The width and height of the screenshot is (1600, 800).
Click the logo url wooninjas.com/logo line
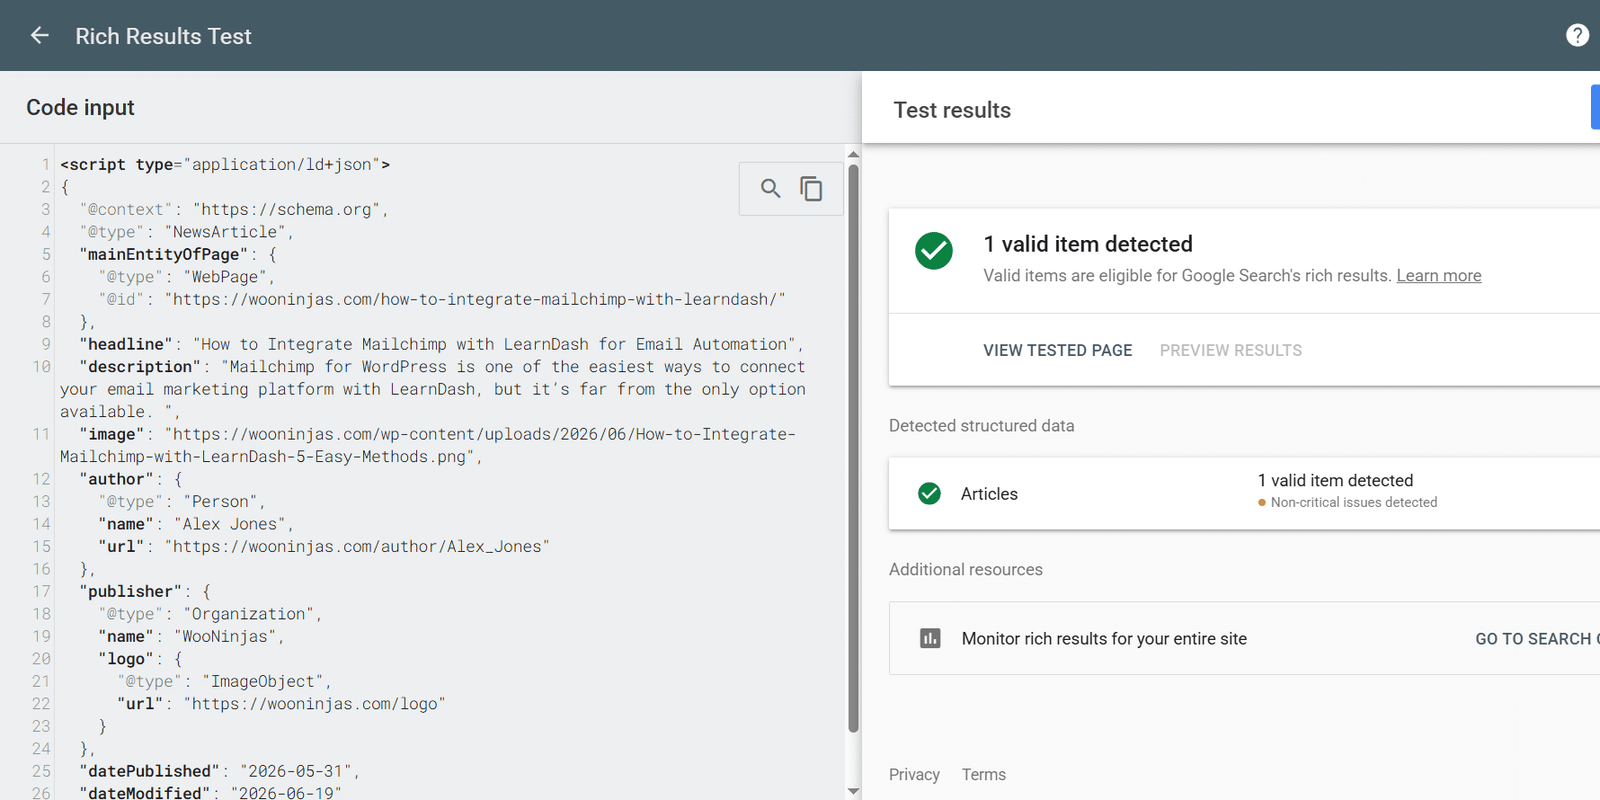(x=281, y=704)
